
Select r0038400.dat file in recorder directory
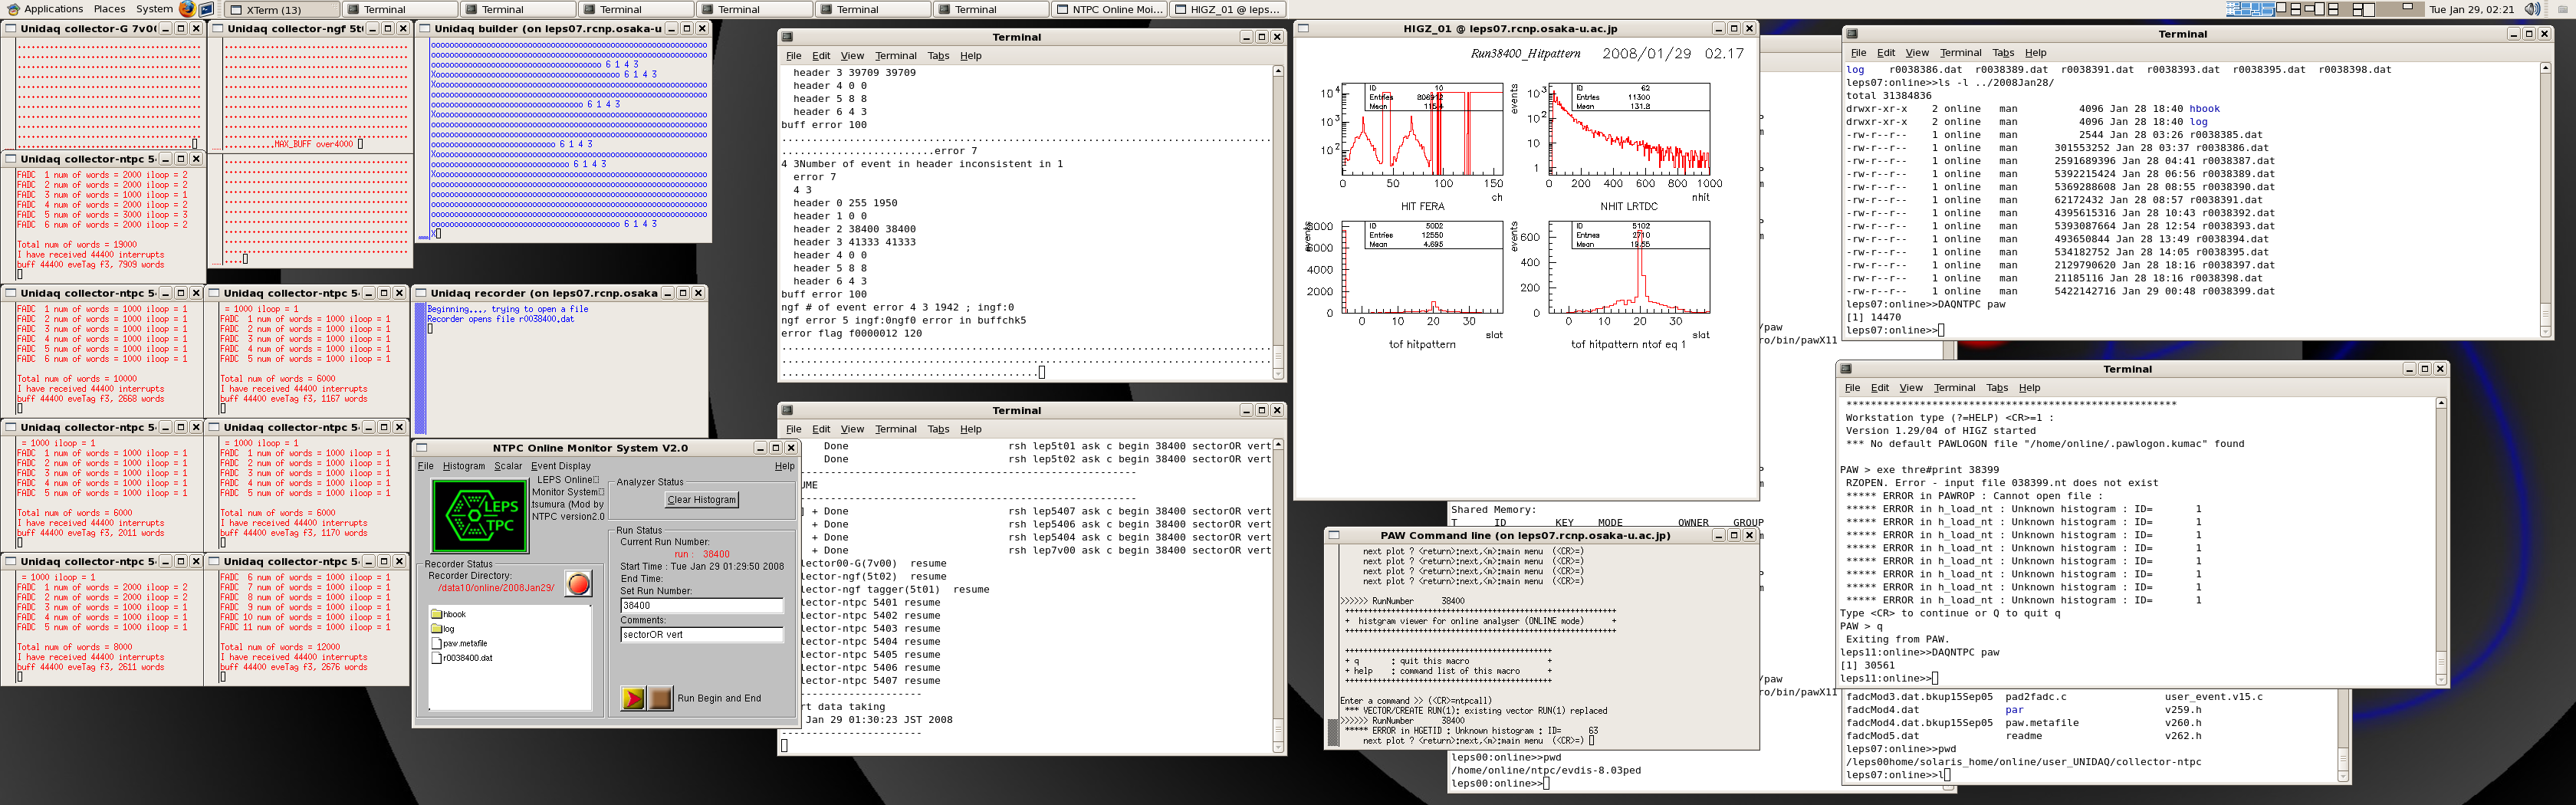coord(466,658)
